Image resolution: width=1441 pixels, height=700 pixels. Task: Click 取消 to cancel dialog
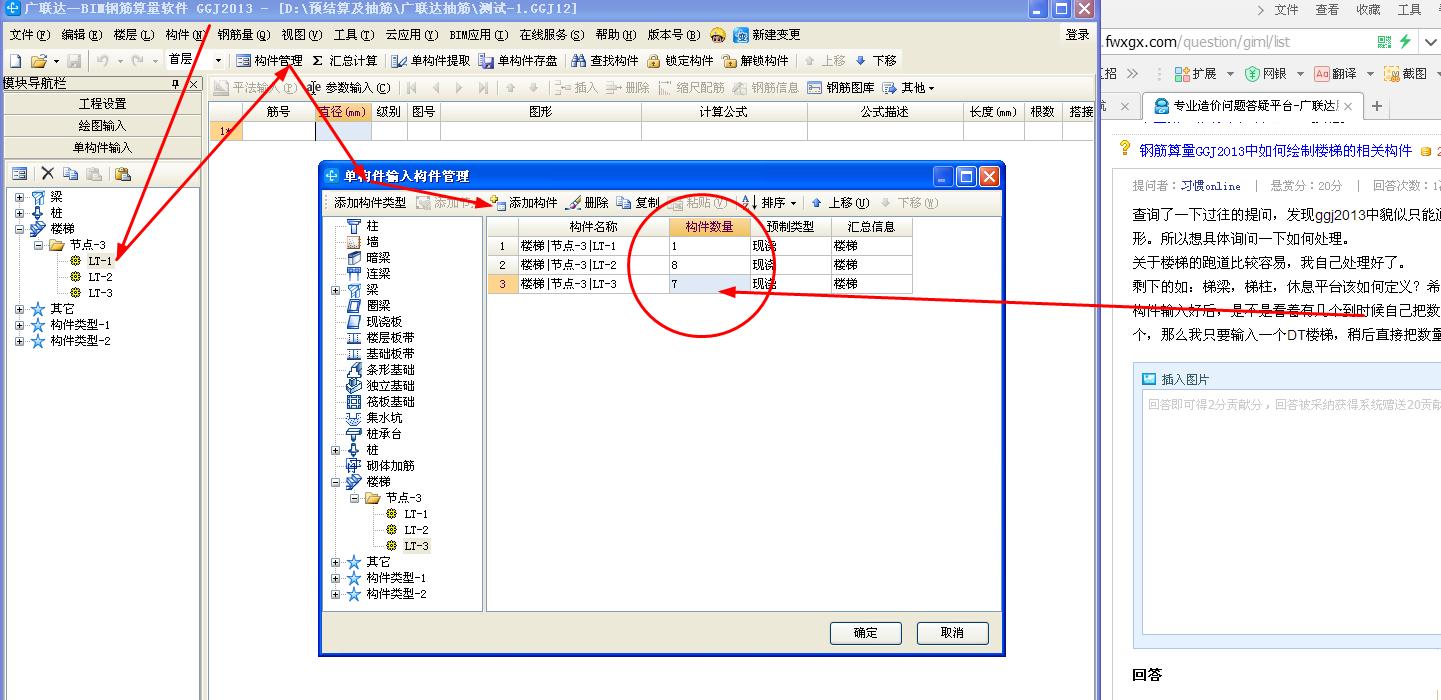952,633
